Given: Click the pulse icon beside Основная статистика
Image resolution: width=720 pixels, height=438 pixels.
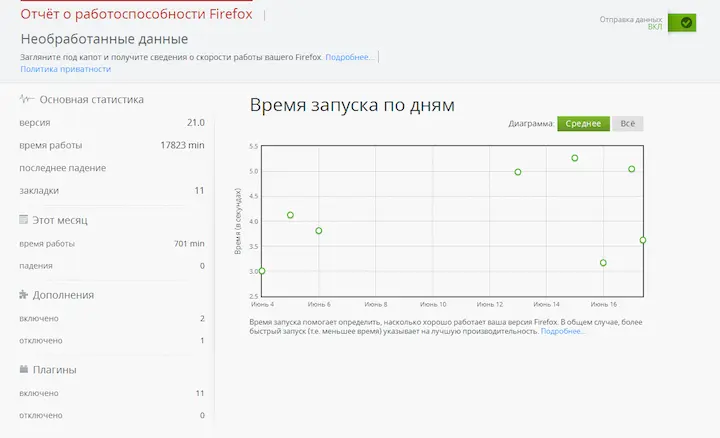Looking at the screenshot, I should point(27,99).
